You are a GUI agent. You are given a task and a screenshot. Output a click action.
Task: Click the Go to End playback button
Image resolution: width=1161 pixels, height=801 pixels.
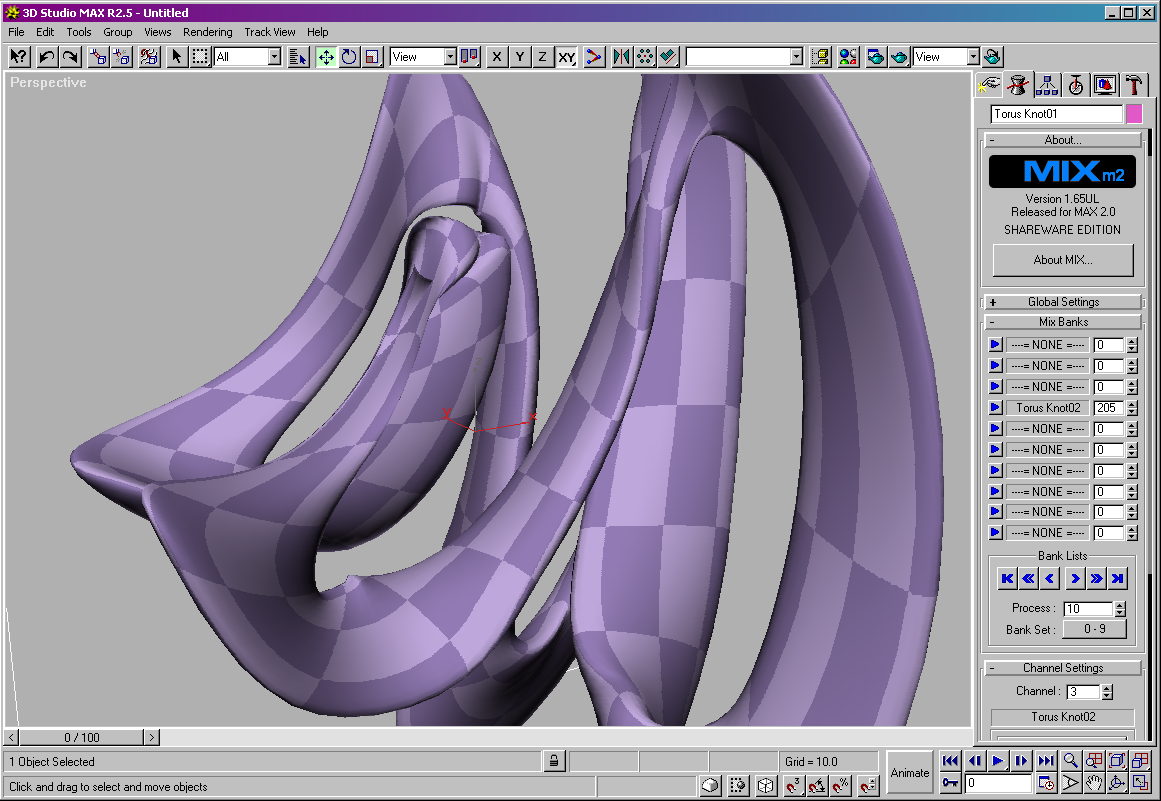1046,760
